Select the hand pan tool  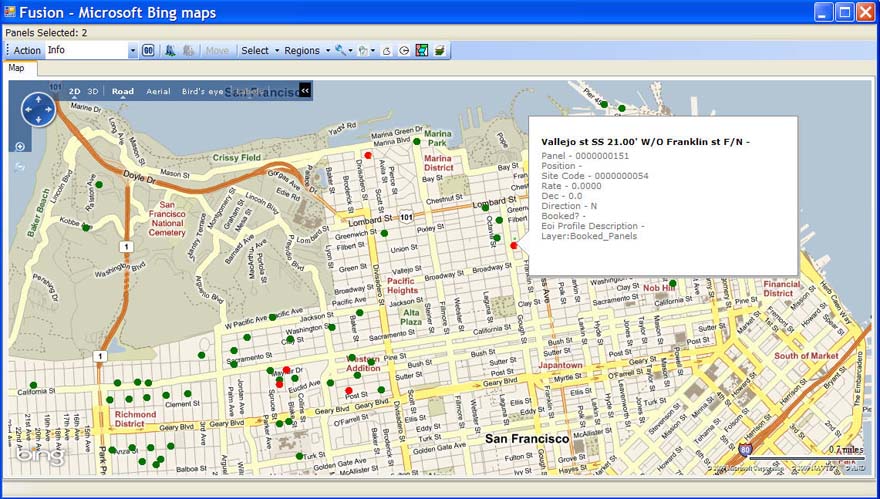point(363,51)
